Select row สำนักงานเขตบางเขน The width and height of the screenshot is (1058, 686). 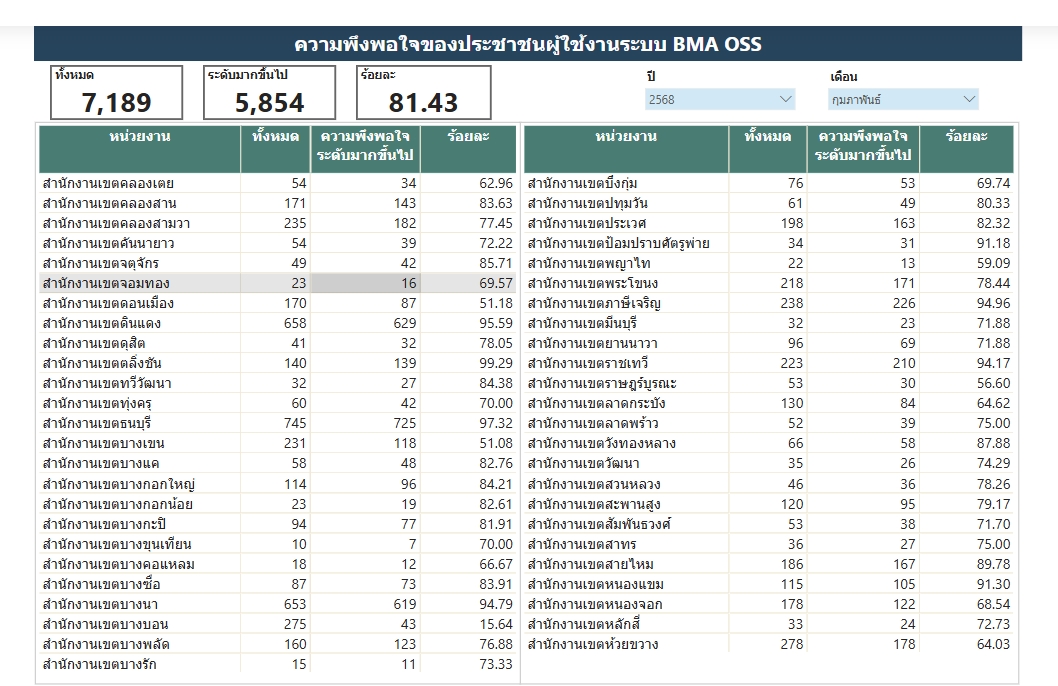(x=277, y=443)
